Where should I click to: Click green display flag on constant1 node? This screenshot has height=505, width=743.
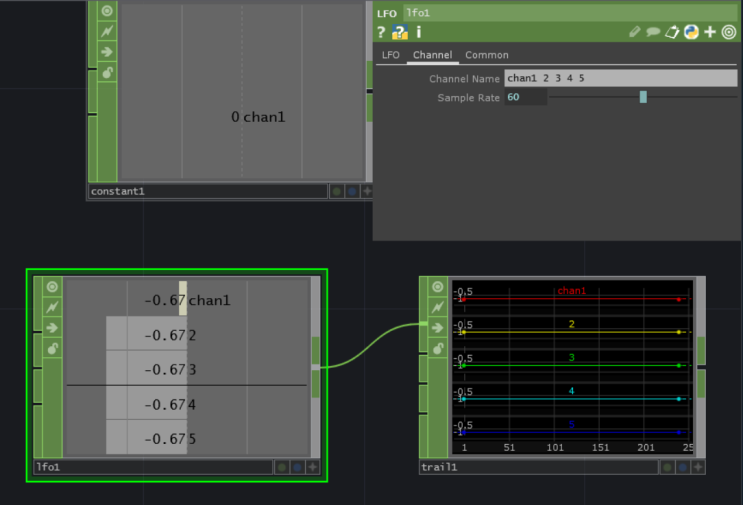[336, 191]
